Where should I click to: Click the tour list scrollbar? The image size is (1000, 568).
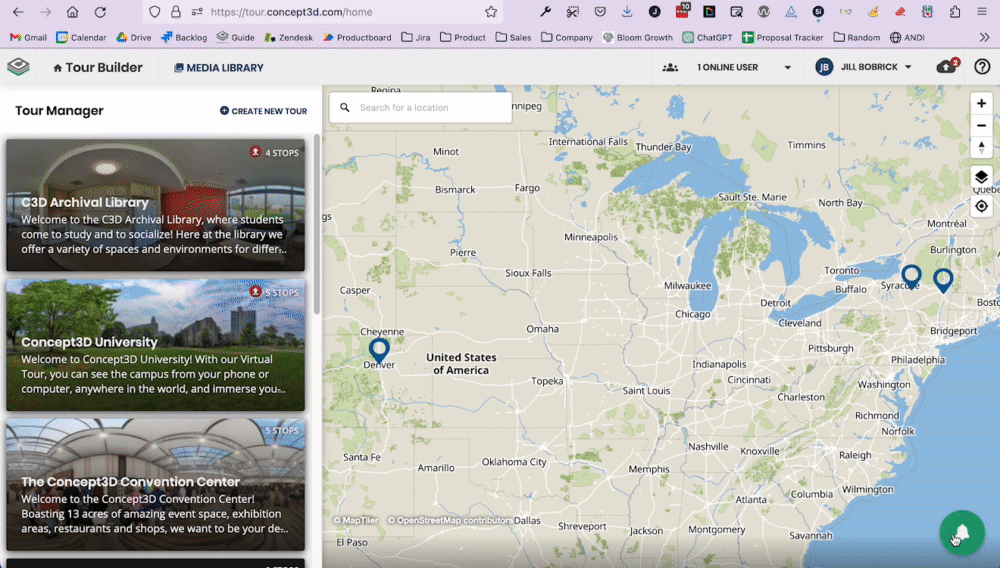coord(316,223)
